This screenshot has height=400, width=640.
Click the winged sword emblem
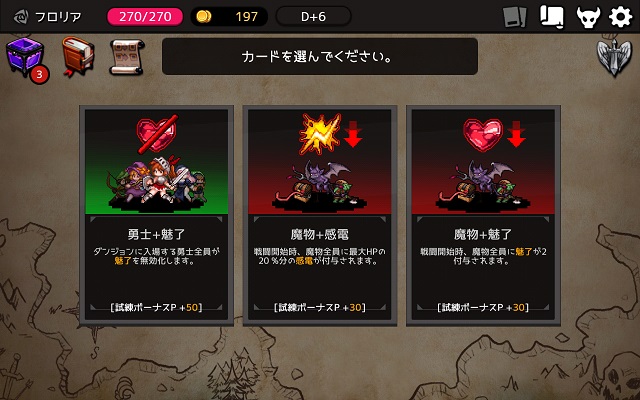click(615, 58)
